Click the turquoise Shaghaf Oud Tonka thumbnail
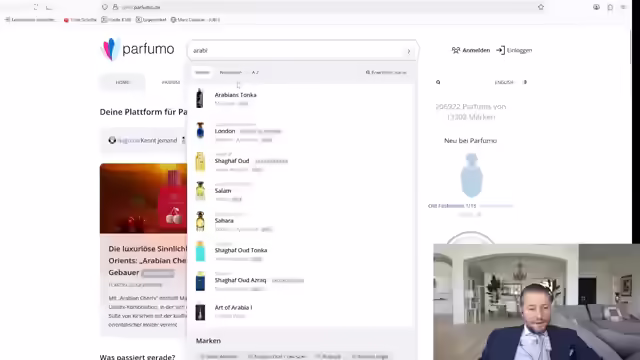The image size is (640, 360). (x=200, y=251)
